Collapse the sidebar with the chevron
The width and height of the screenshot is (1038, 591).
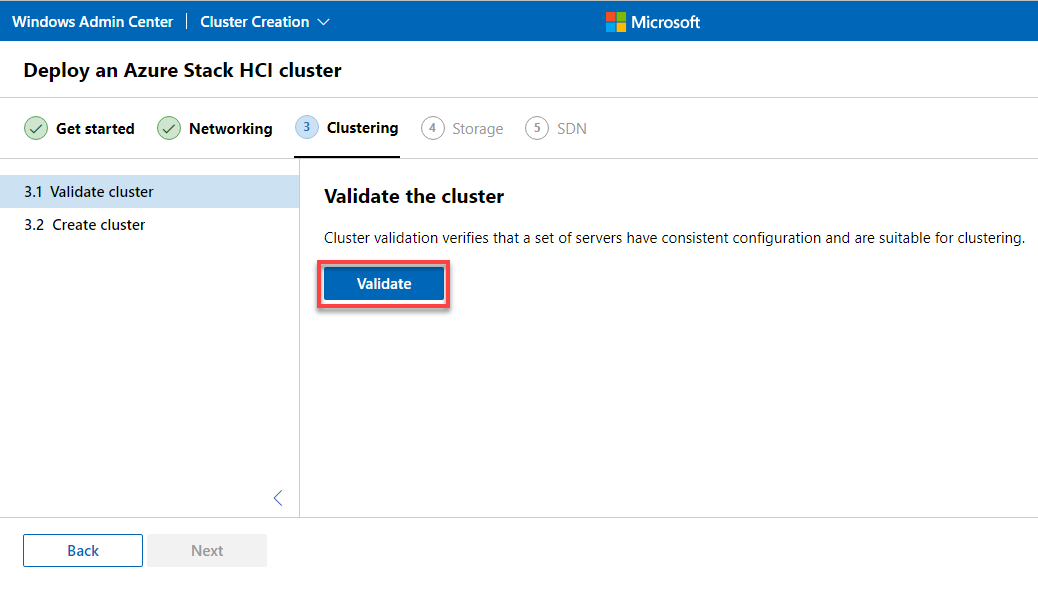click(278, 498)
